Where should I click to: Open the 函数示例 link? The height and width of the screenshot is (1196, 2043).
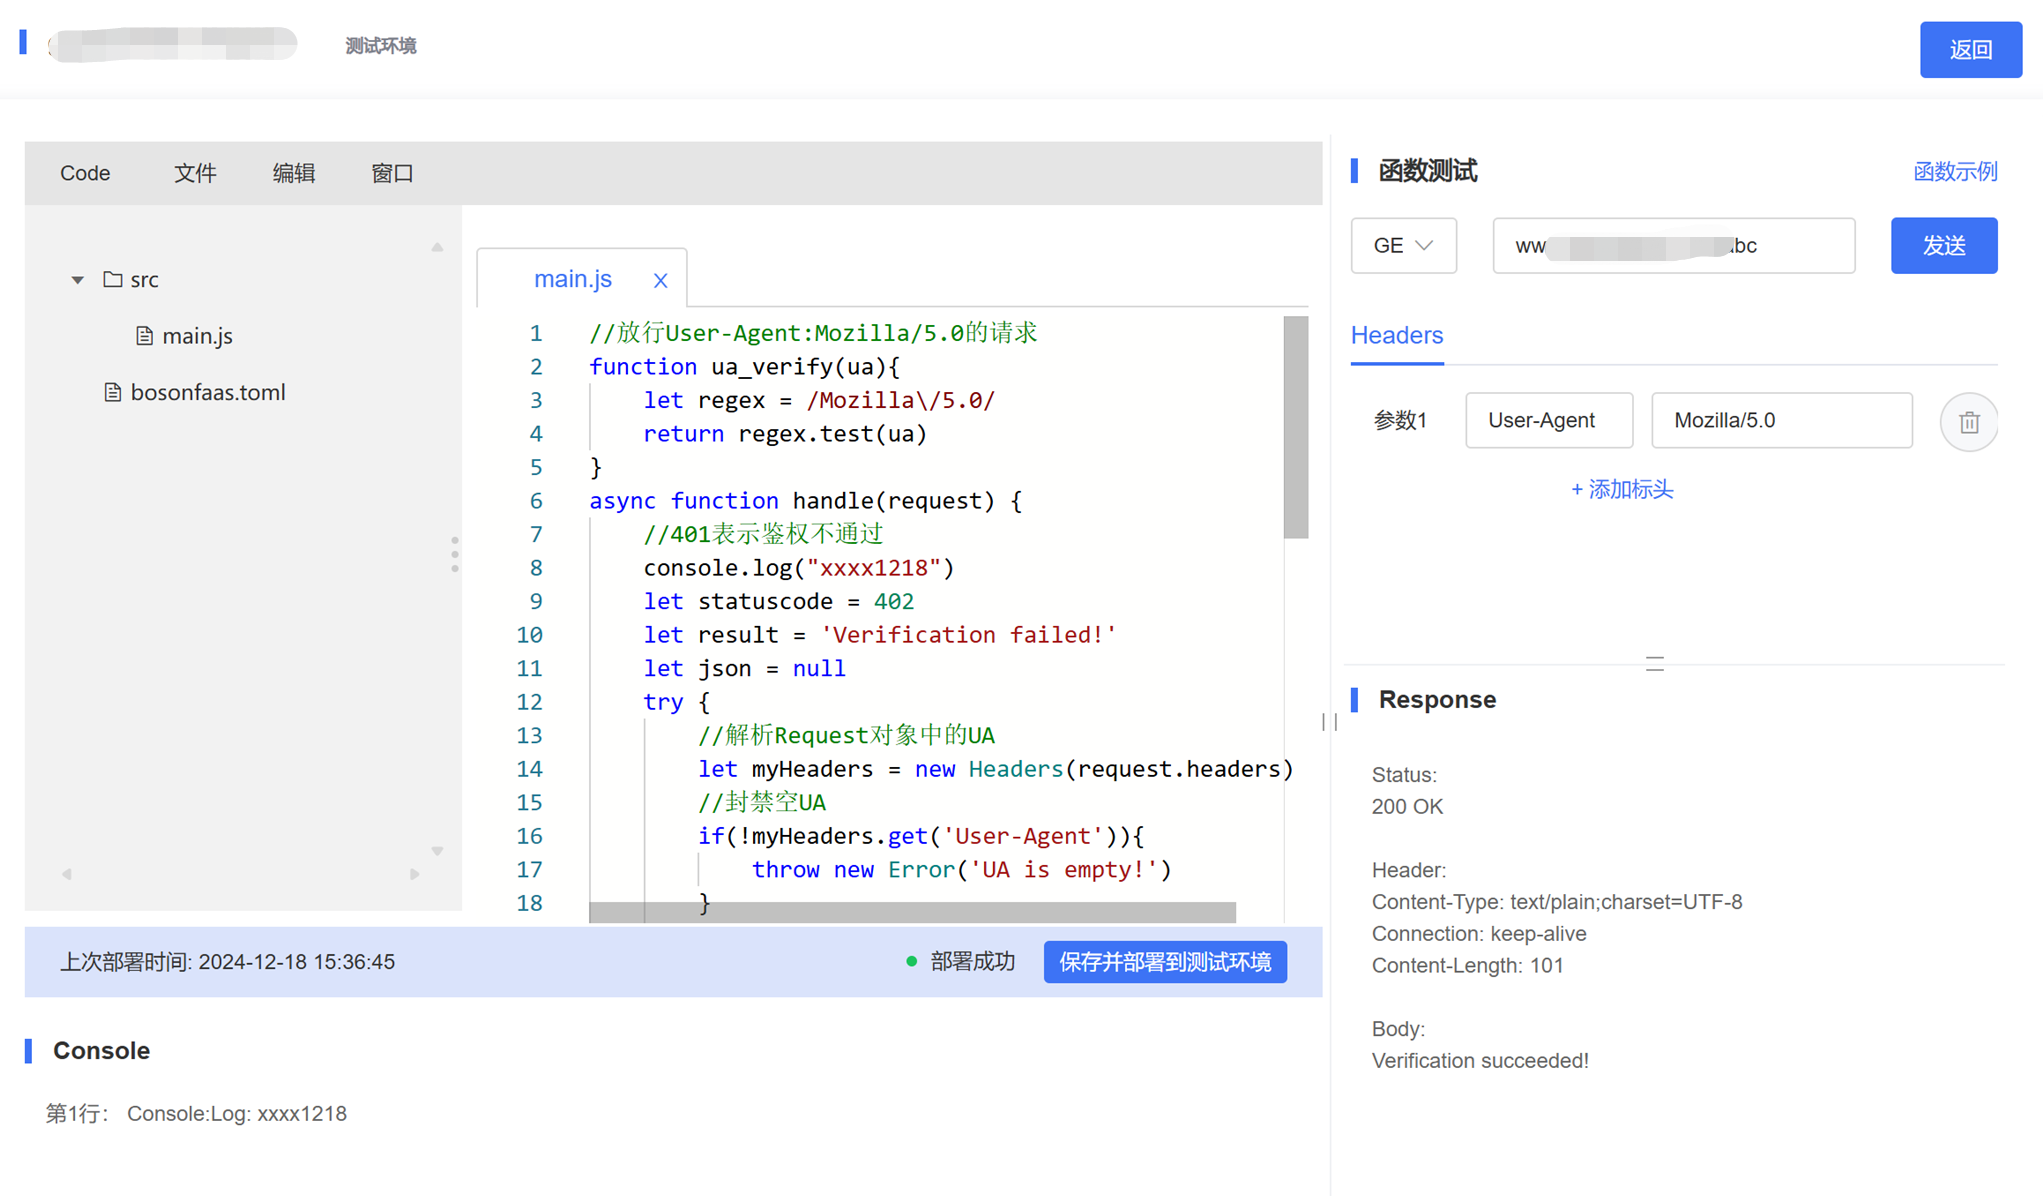click(1955, 171)
